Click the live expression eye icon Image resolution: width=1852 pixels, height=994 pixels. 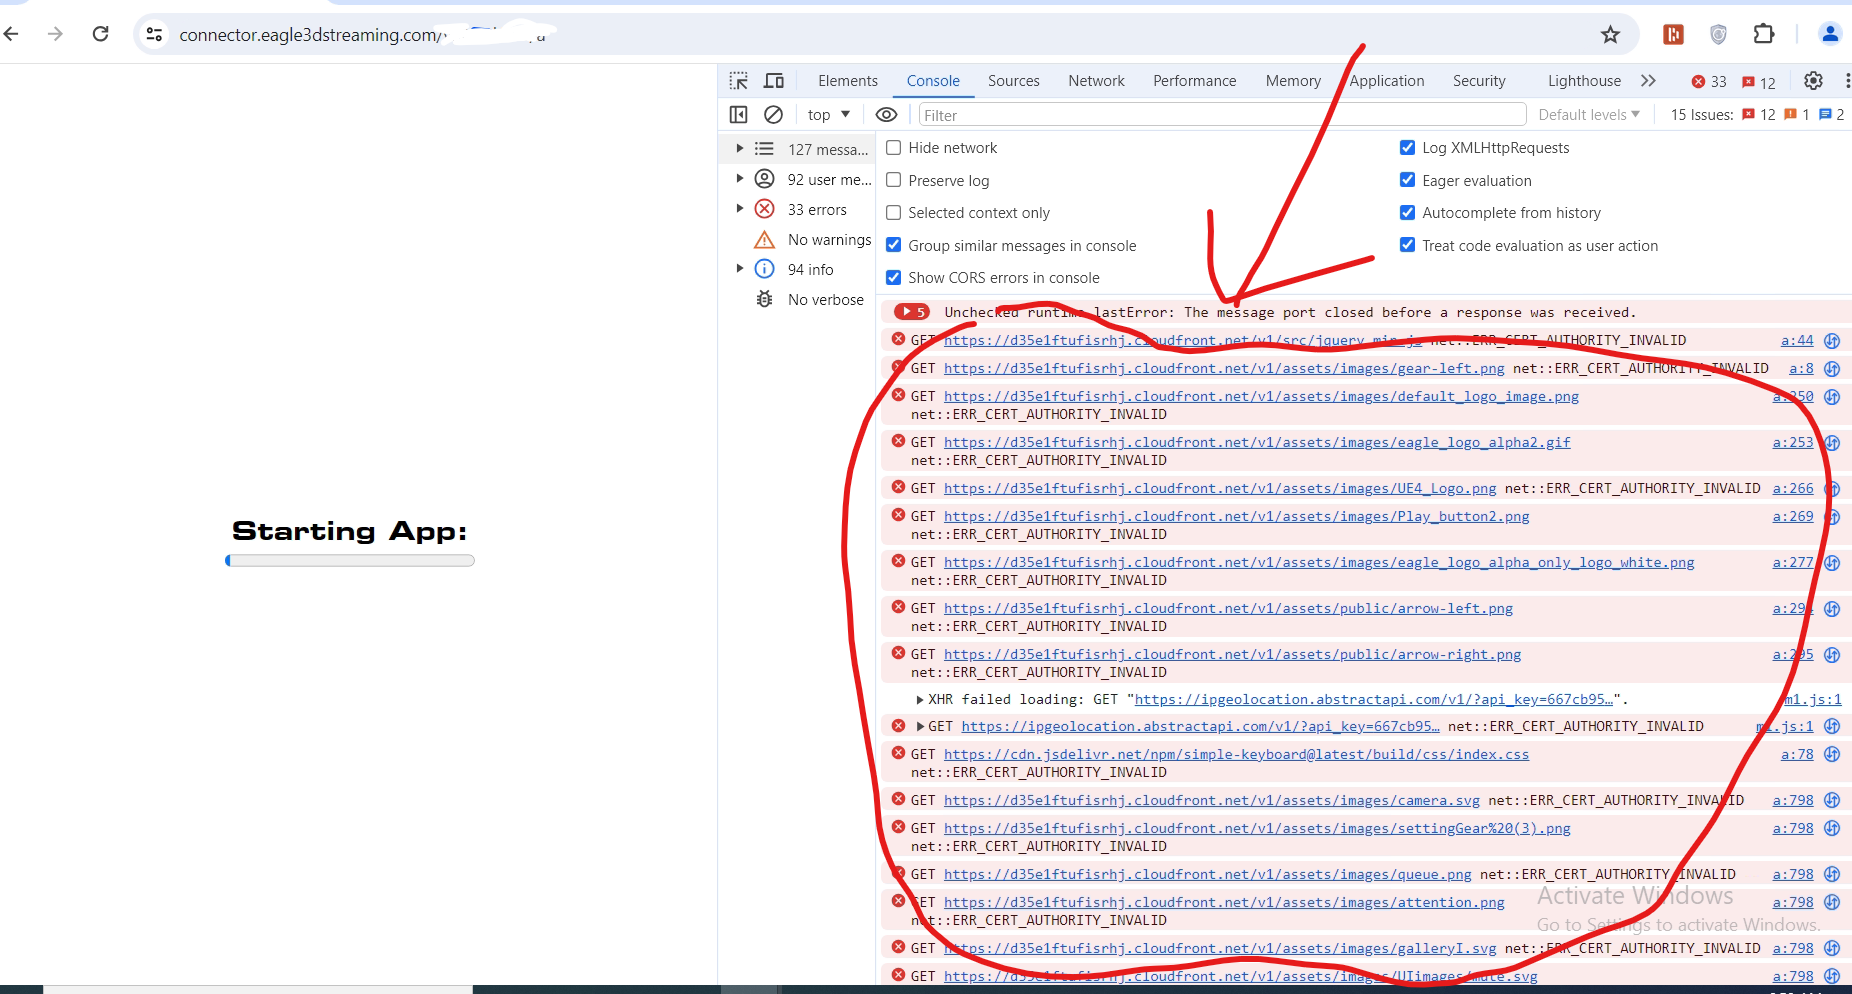click(886, 115)
